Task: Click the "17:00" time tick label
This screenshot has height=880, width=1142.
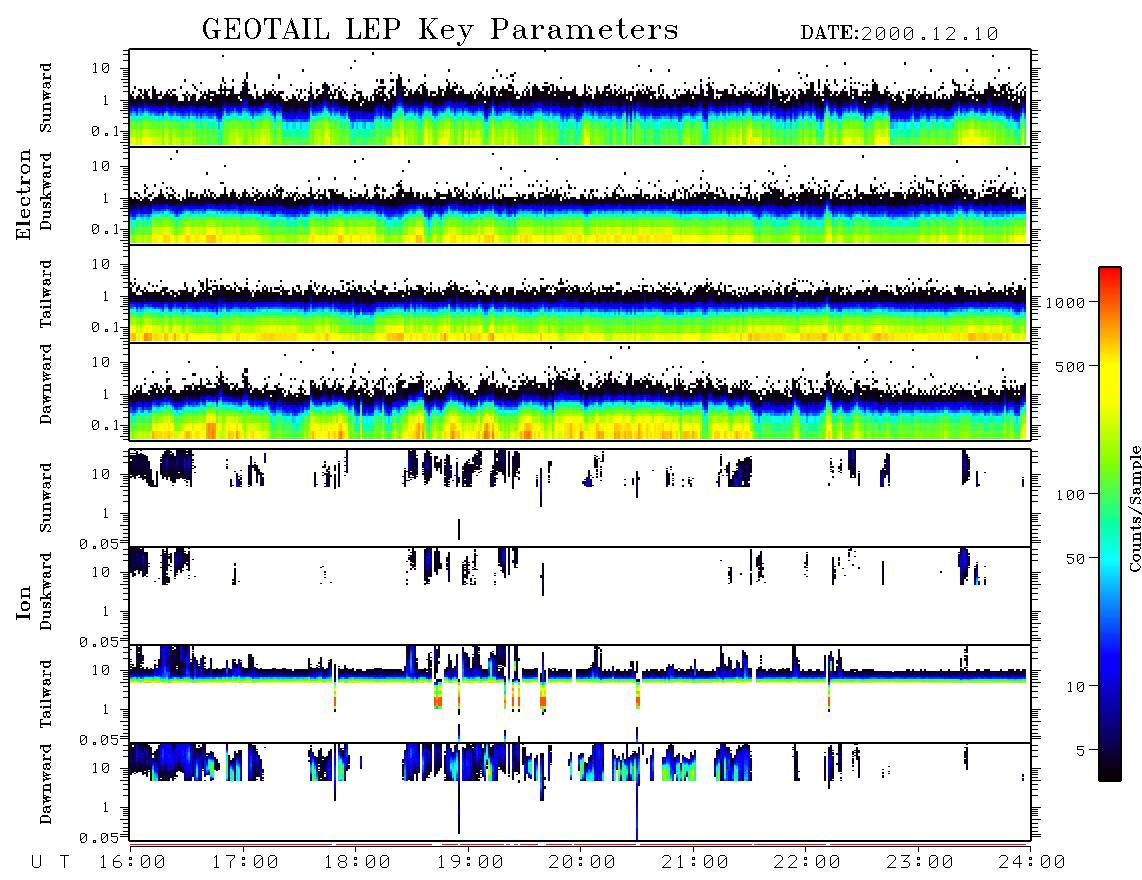Action: point(245,863)
